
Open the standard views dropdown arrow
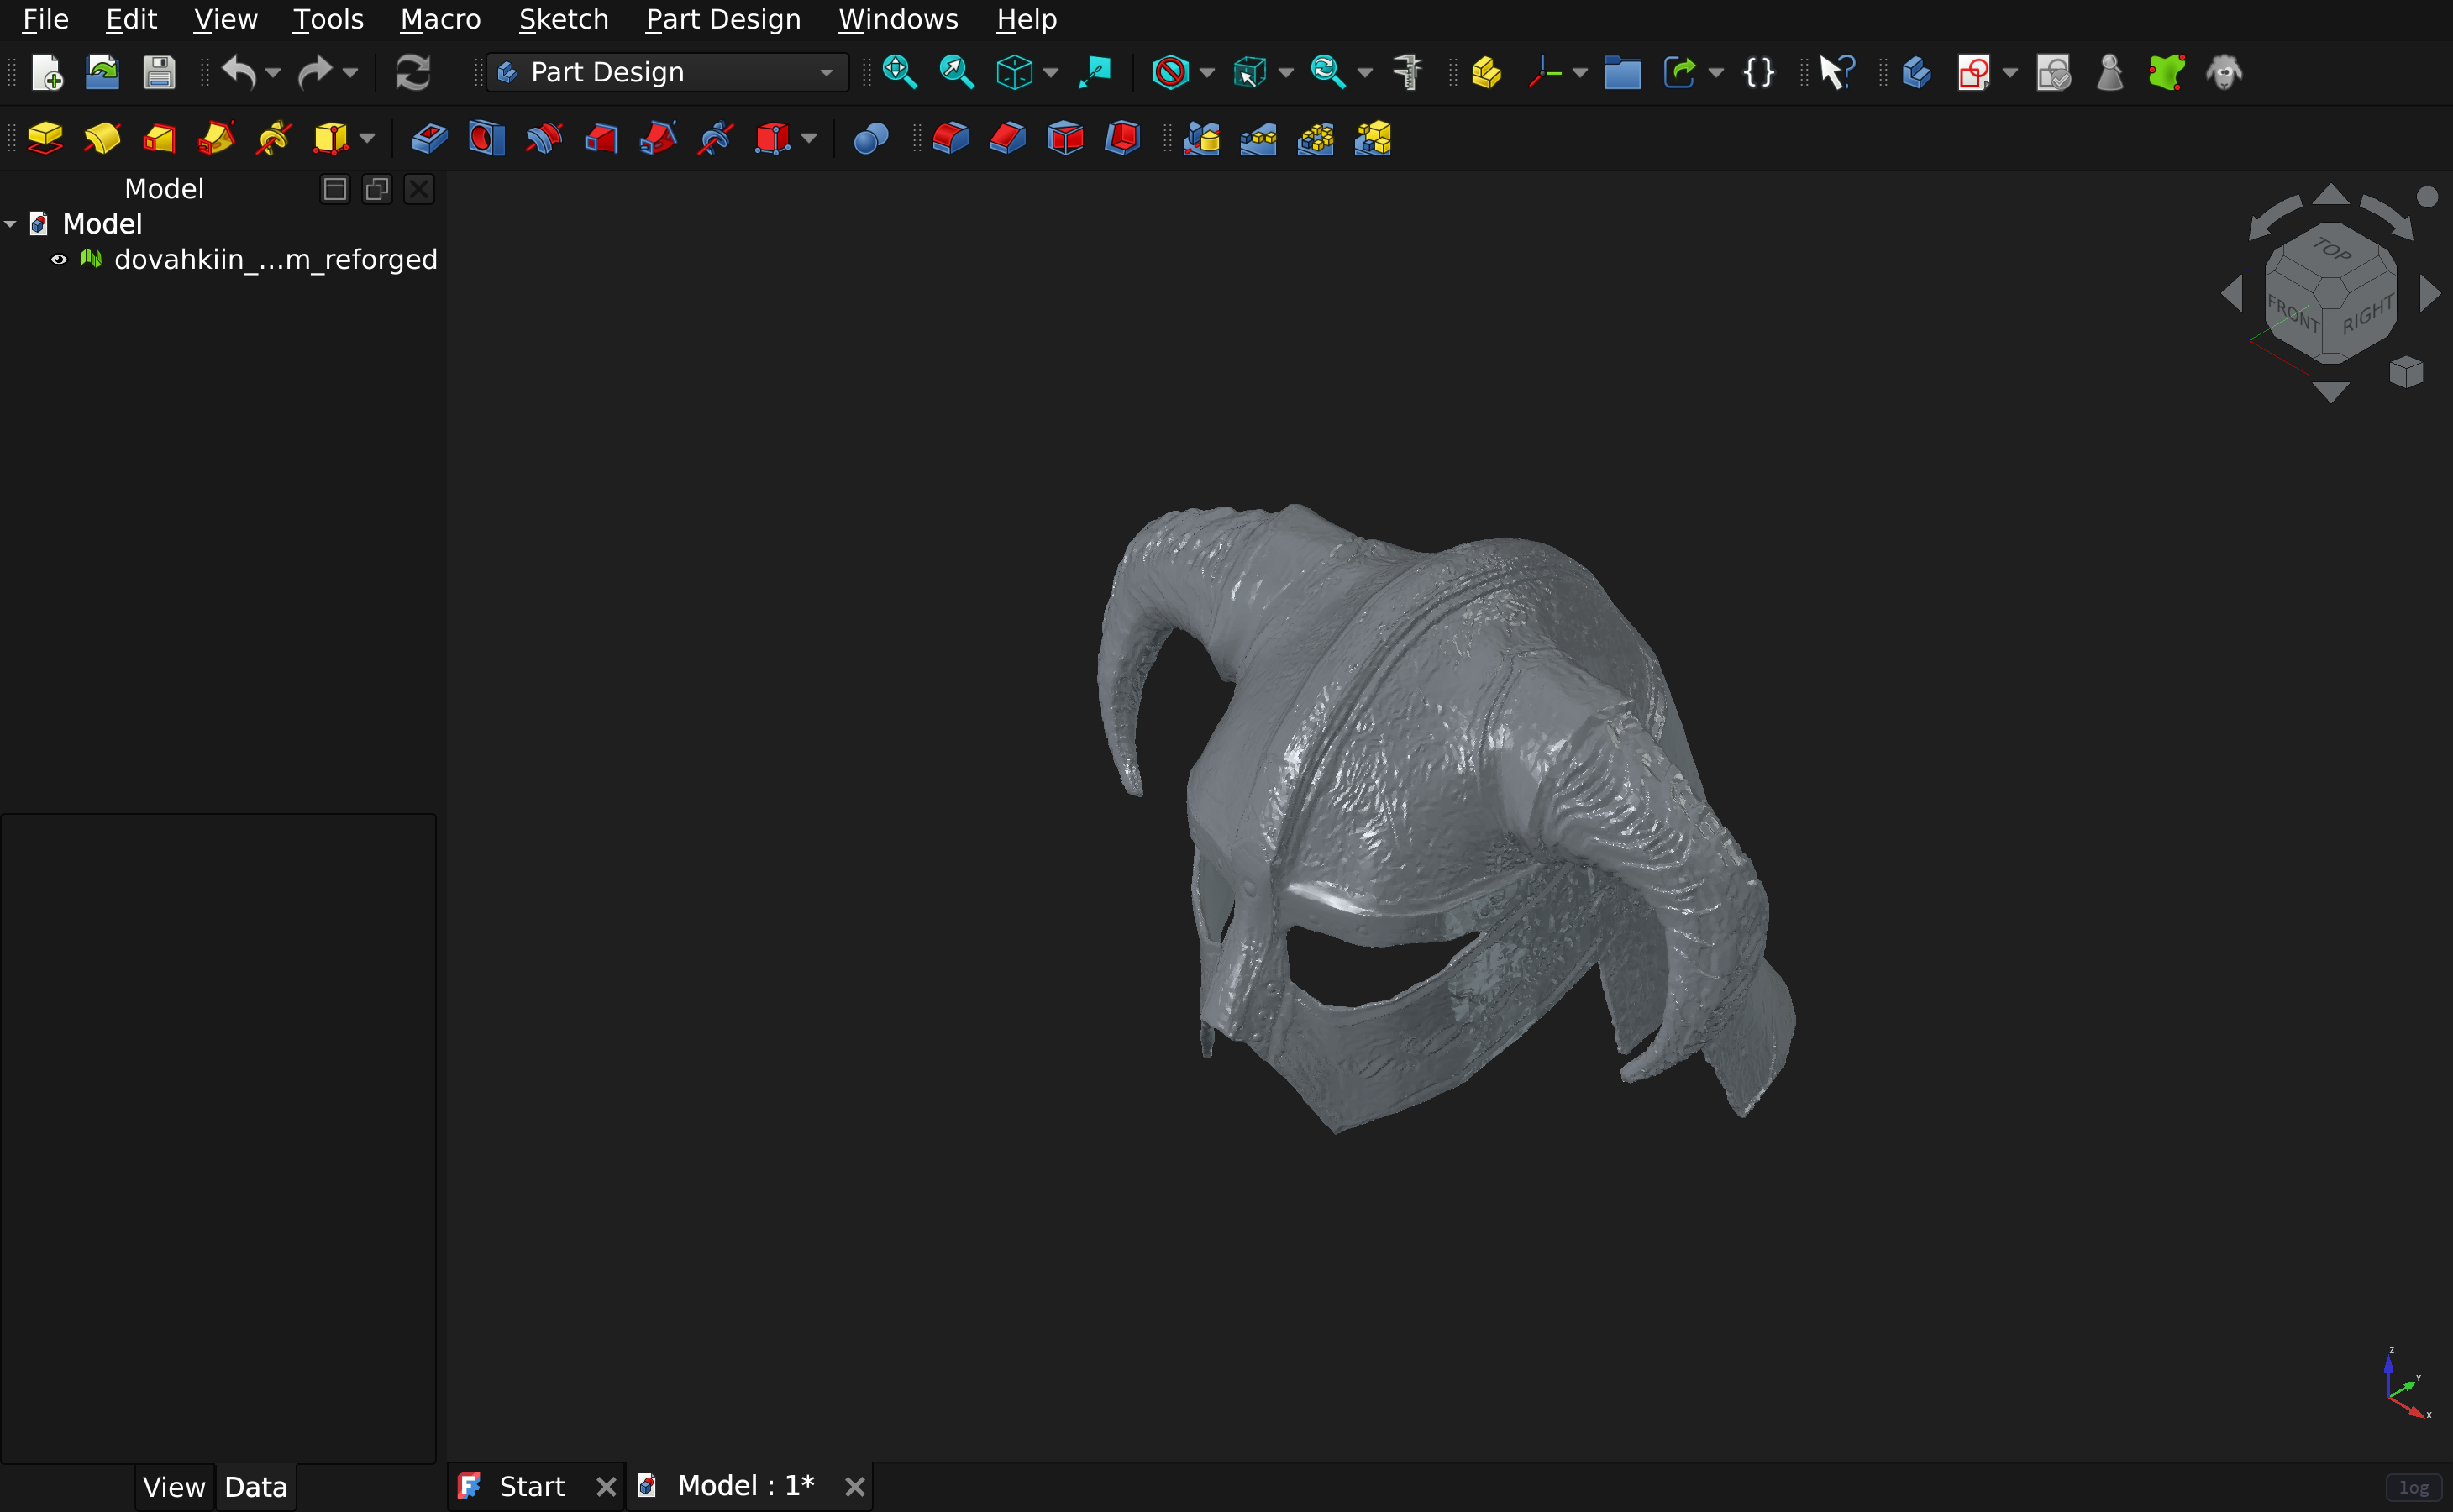[x=1051, y=73]
